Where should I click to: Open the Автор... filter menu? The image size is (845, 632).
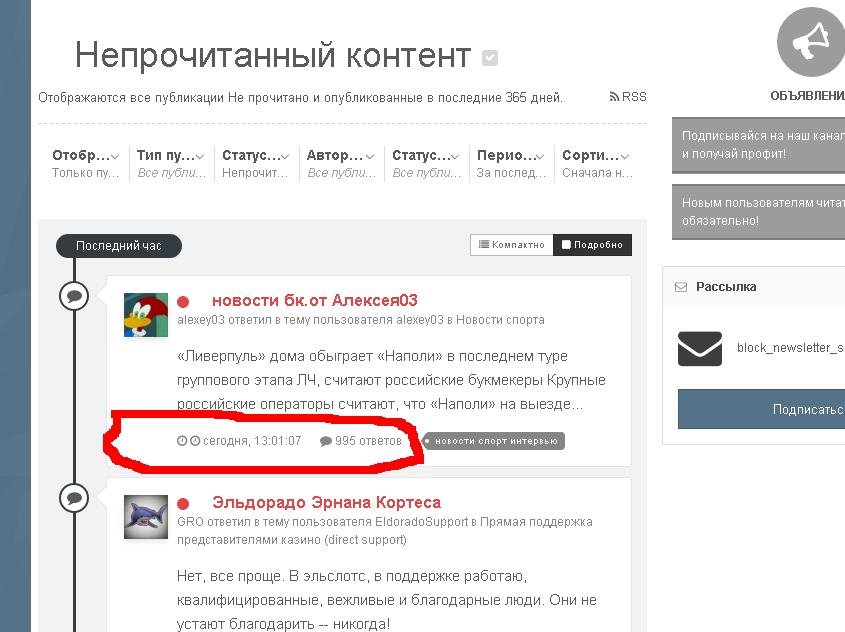coord(341,164)
